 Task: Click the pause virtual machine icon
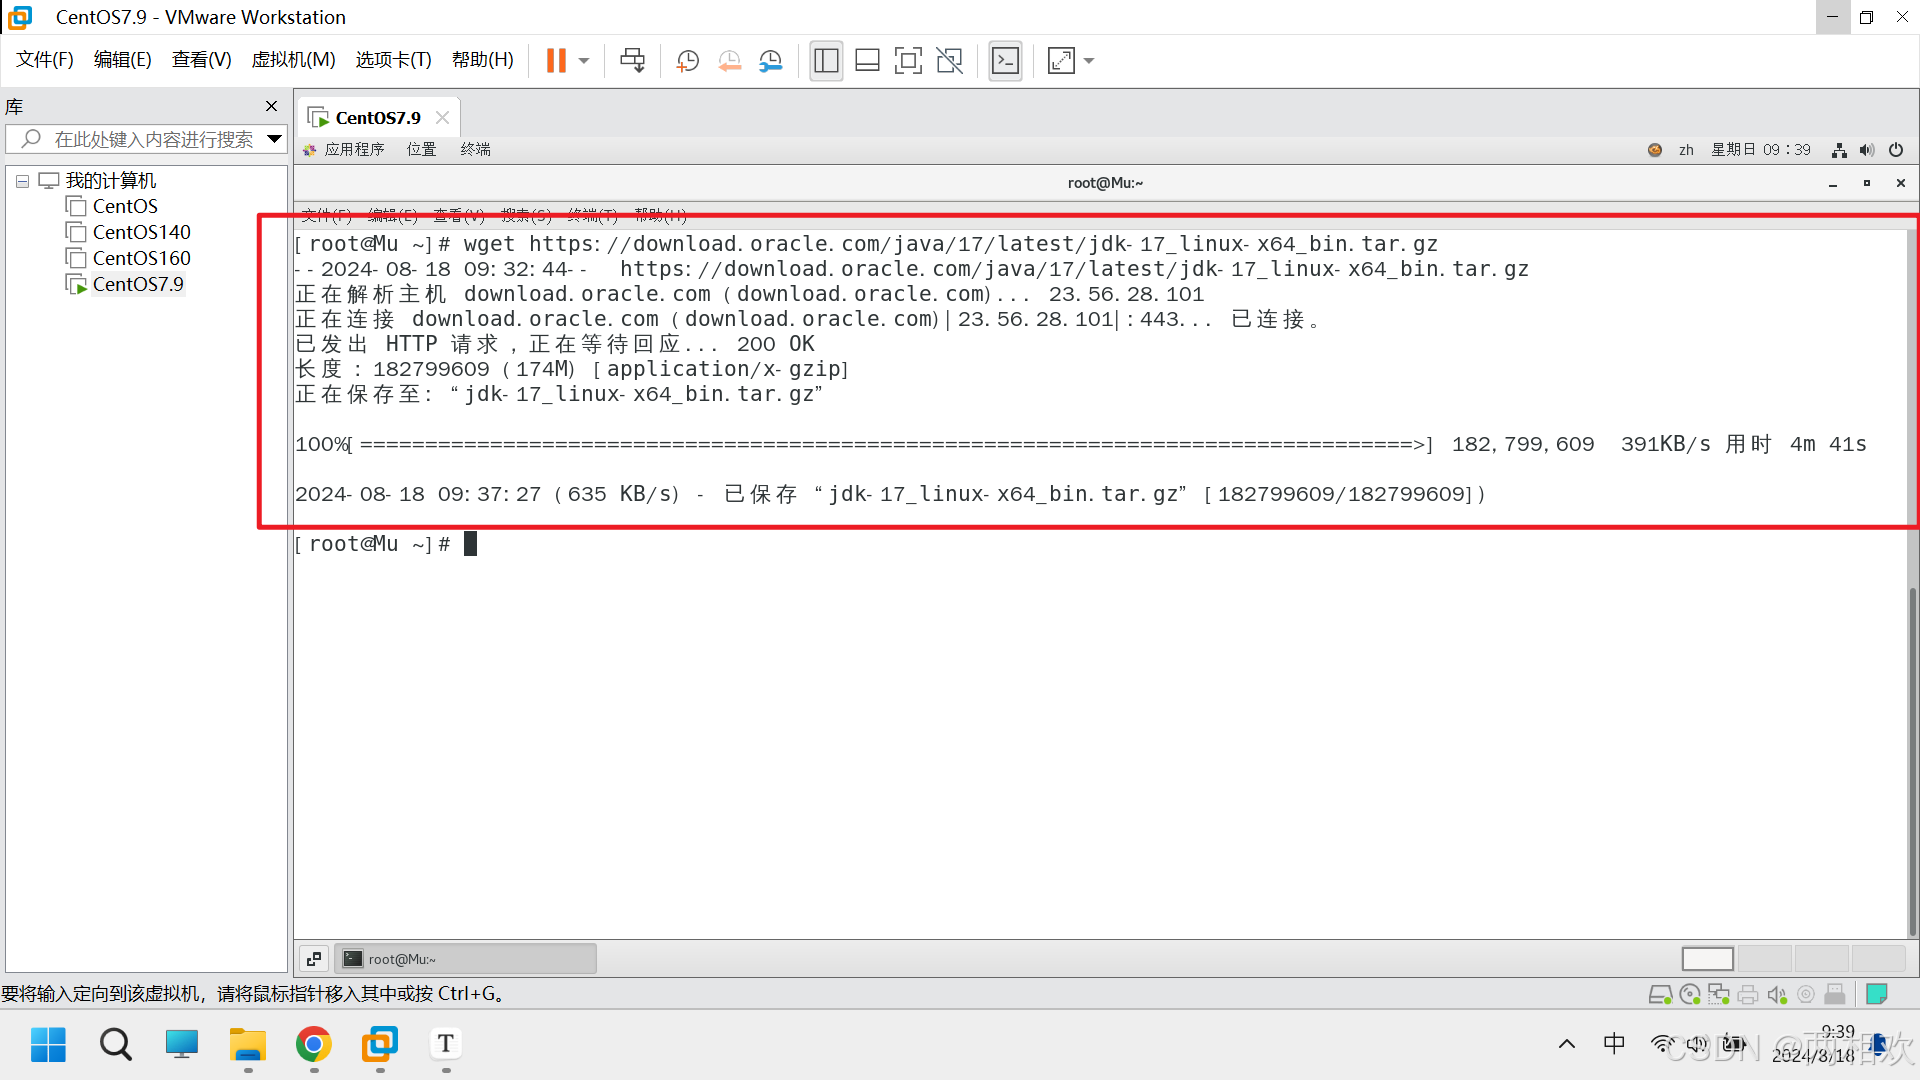click(x=556, y=61)
